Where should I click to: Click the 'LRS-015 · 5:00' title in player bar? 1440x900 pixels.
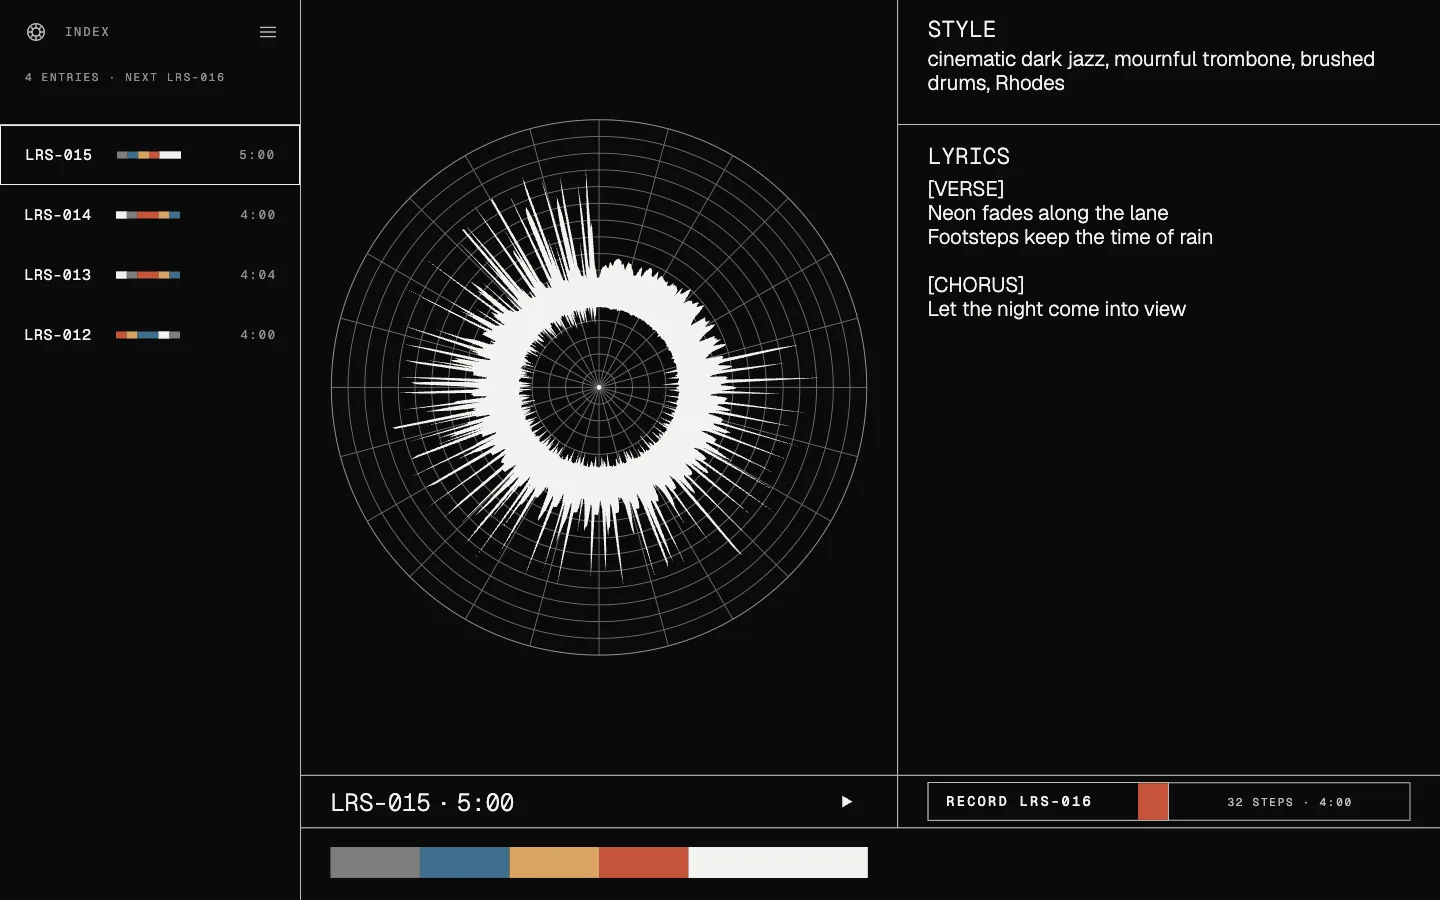pos(422,803)
